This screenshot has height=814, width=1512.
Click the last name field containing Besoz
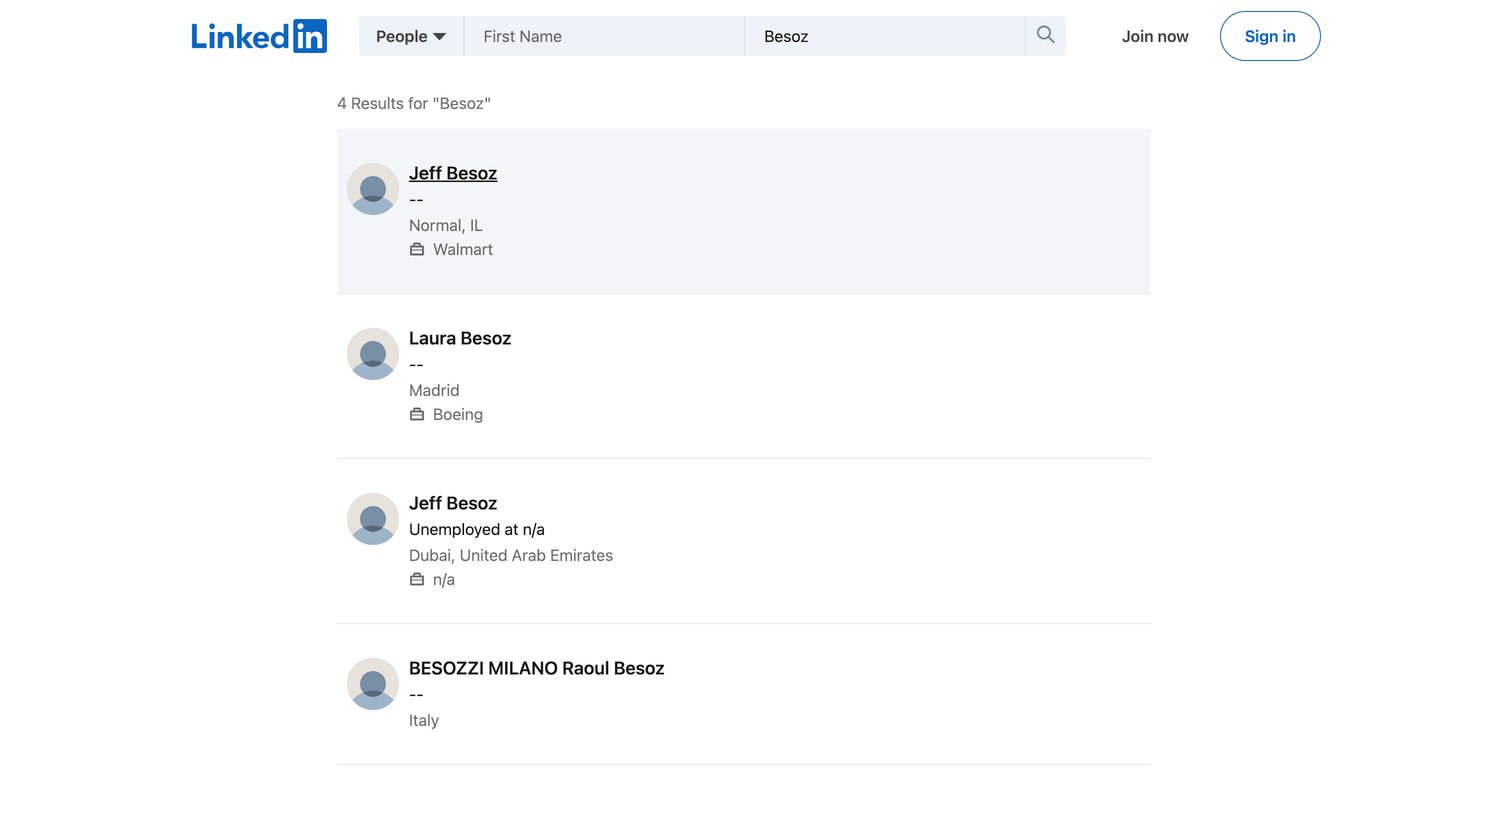[x=885, y=36]
